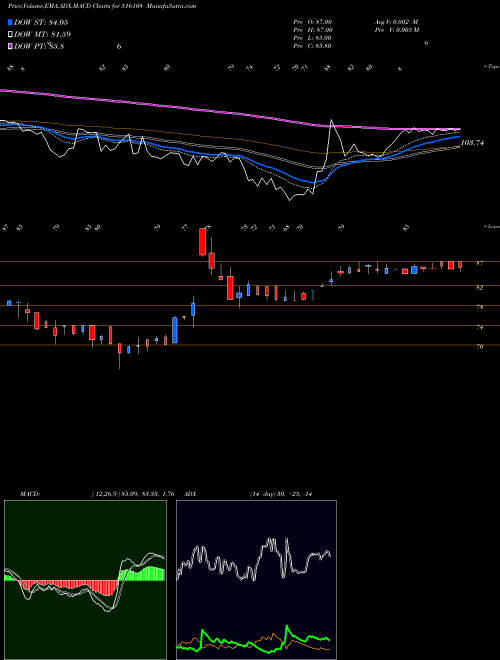Click the 87 price axis label

pos(479,263)
